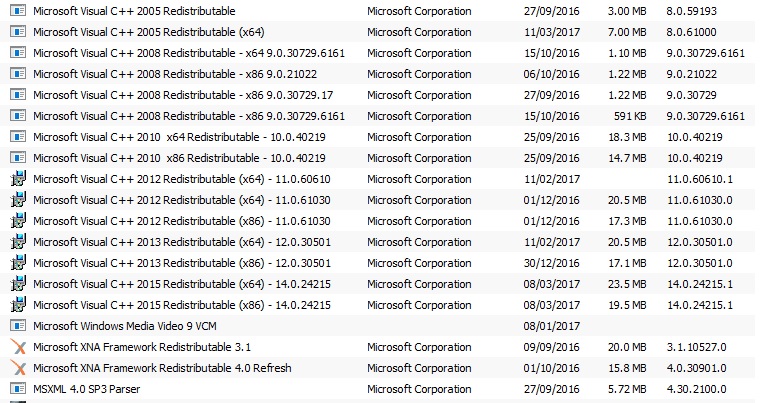Click version number 4.30.2100.0
Screen dimensions: 764x403
[x=696, y=389]
